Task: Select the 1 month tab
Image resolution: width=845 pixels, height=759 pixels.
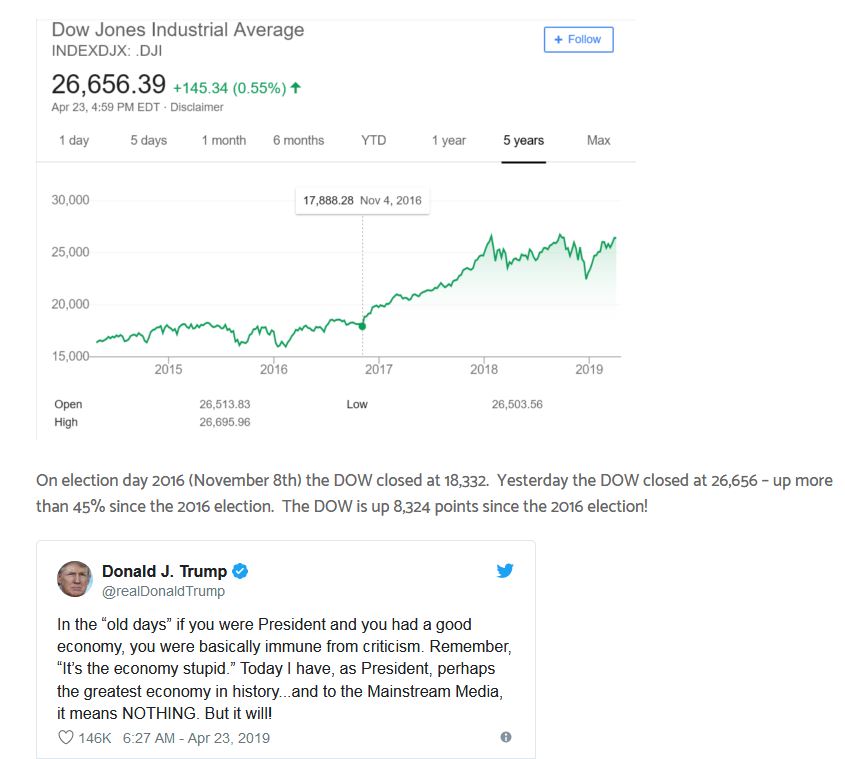Action: point(224,140)
